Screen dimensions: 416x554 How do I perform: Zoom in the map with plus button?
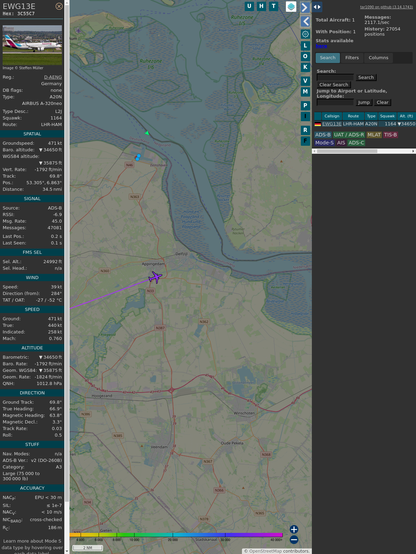[294, 529]
